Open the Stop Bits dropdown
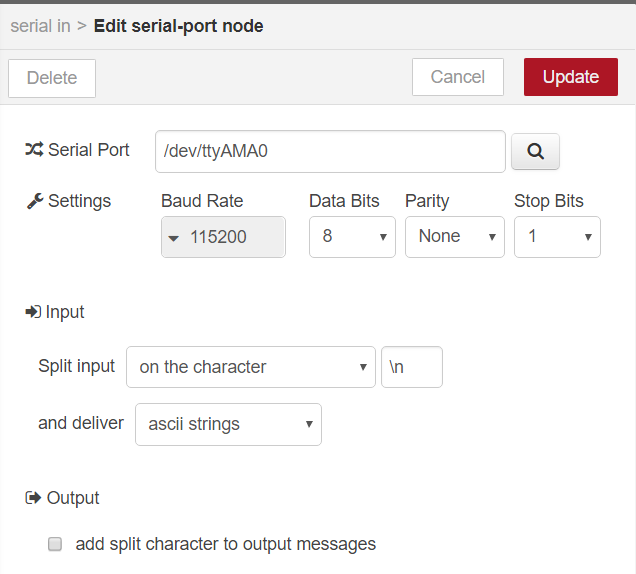Screen dimensions: 636x574 [557, 237]
